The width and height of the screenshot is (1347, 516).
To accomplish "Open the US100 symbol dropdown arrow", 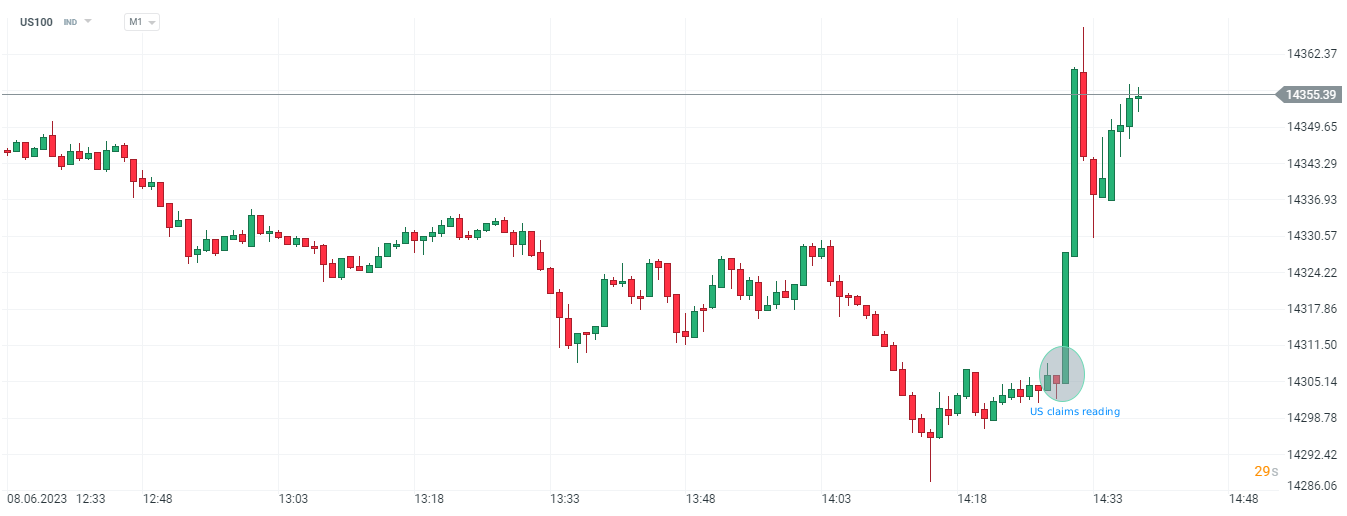I will tap(88, 21).
